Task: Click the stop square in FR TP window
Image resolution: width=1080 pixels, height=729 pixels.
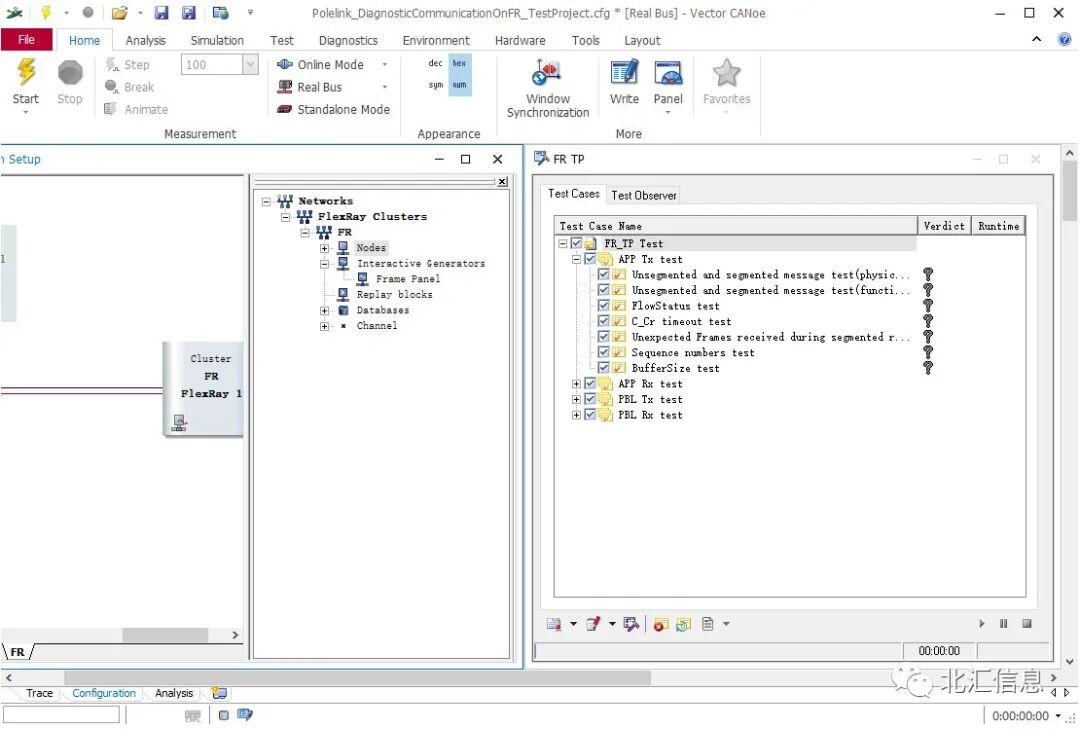Action: coord(1027,624)
